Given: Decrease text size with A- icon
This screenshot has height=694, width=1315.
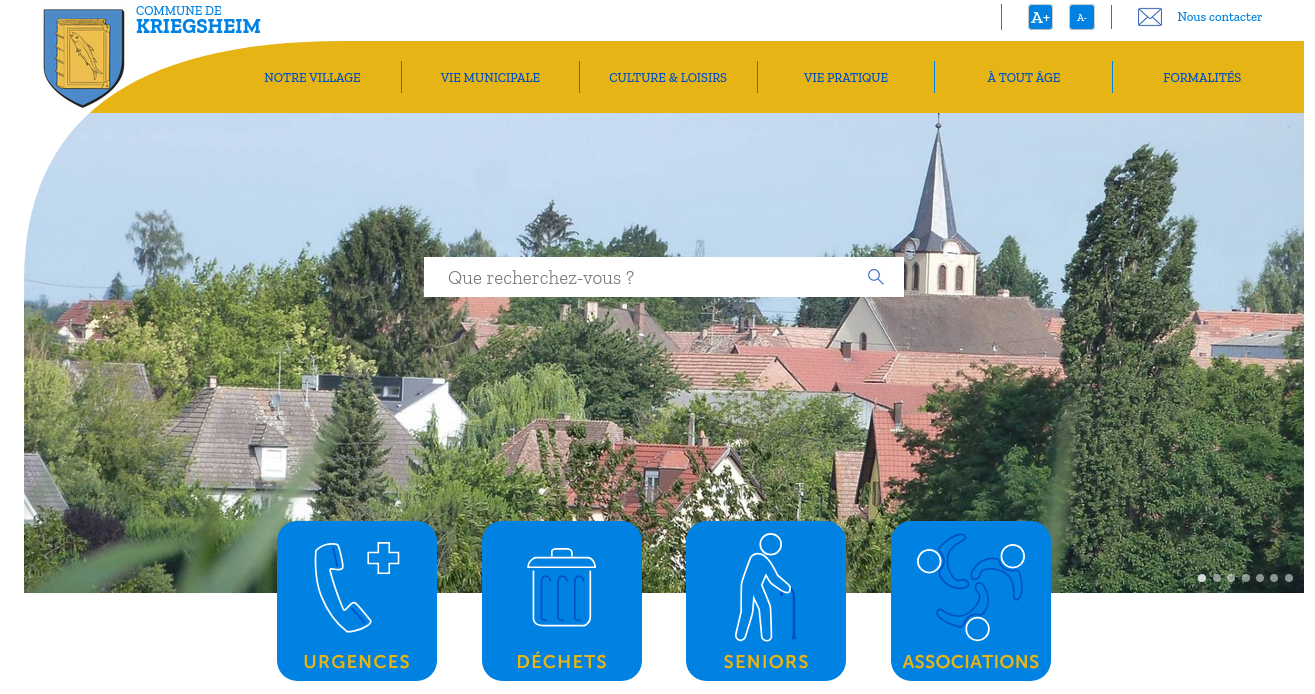Looking at the screenshot, I should [x=1081, y=17].
